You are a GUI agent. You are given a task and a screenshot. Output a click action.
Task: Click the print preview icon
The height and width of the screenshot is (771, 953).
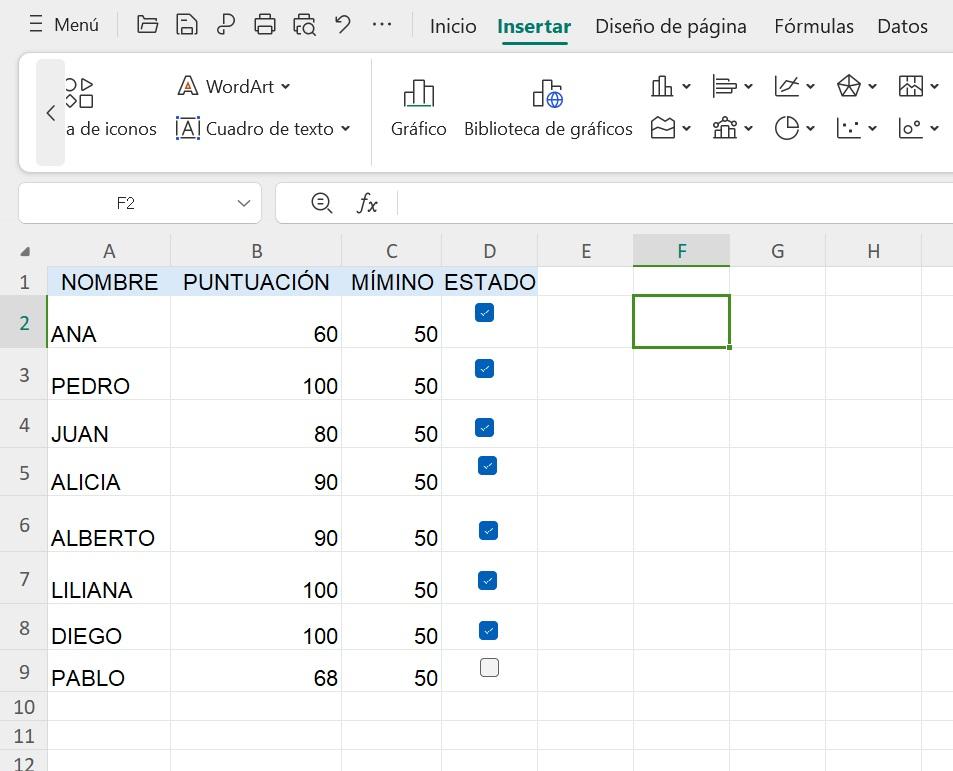(x=304, y=25)
